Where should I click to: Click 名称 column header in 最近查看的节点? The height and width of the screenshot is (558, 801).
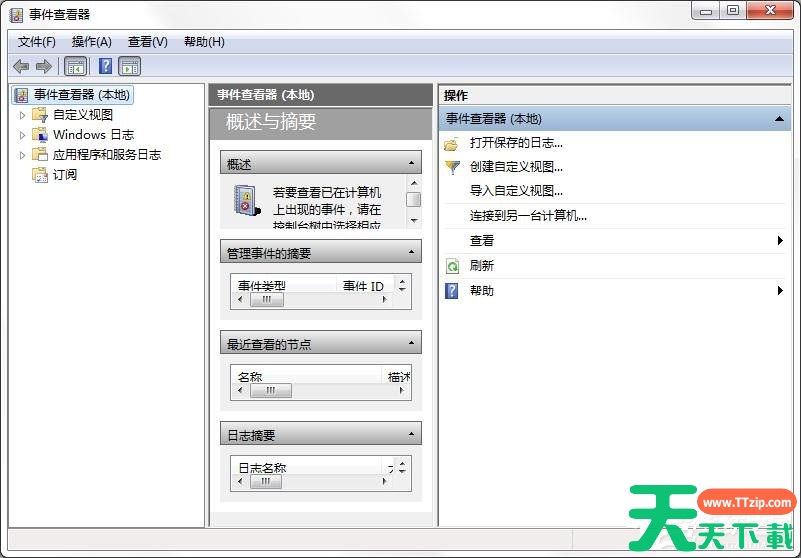250,377
